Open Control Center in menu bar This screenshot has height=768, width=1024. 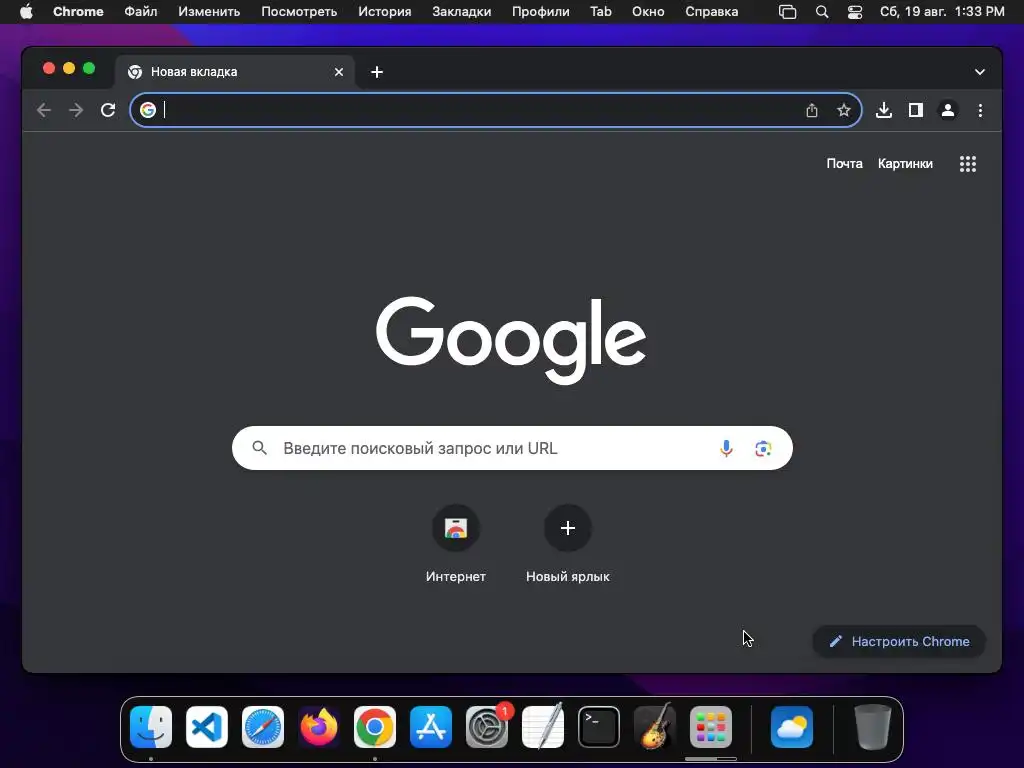click(855, 12)
